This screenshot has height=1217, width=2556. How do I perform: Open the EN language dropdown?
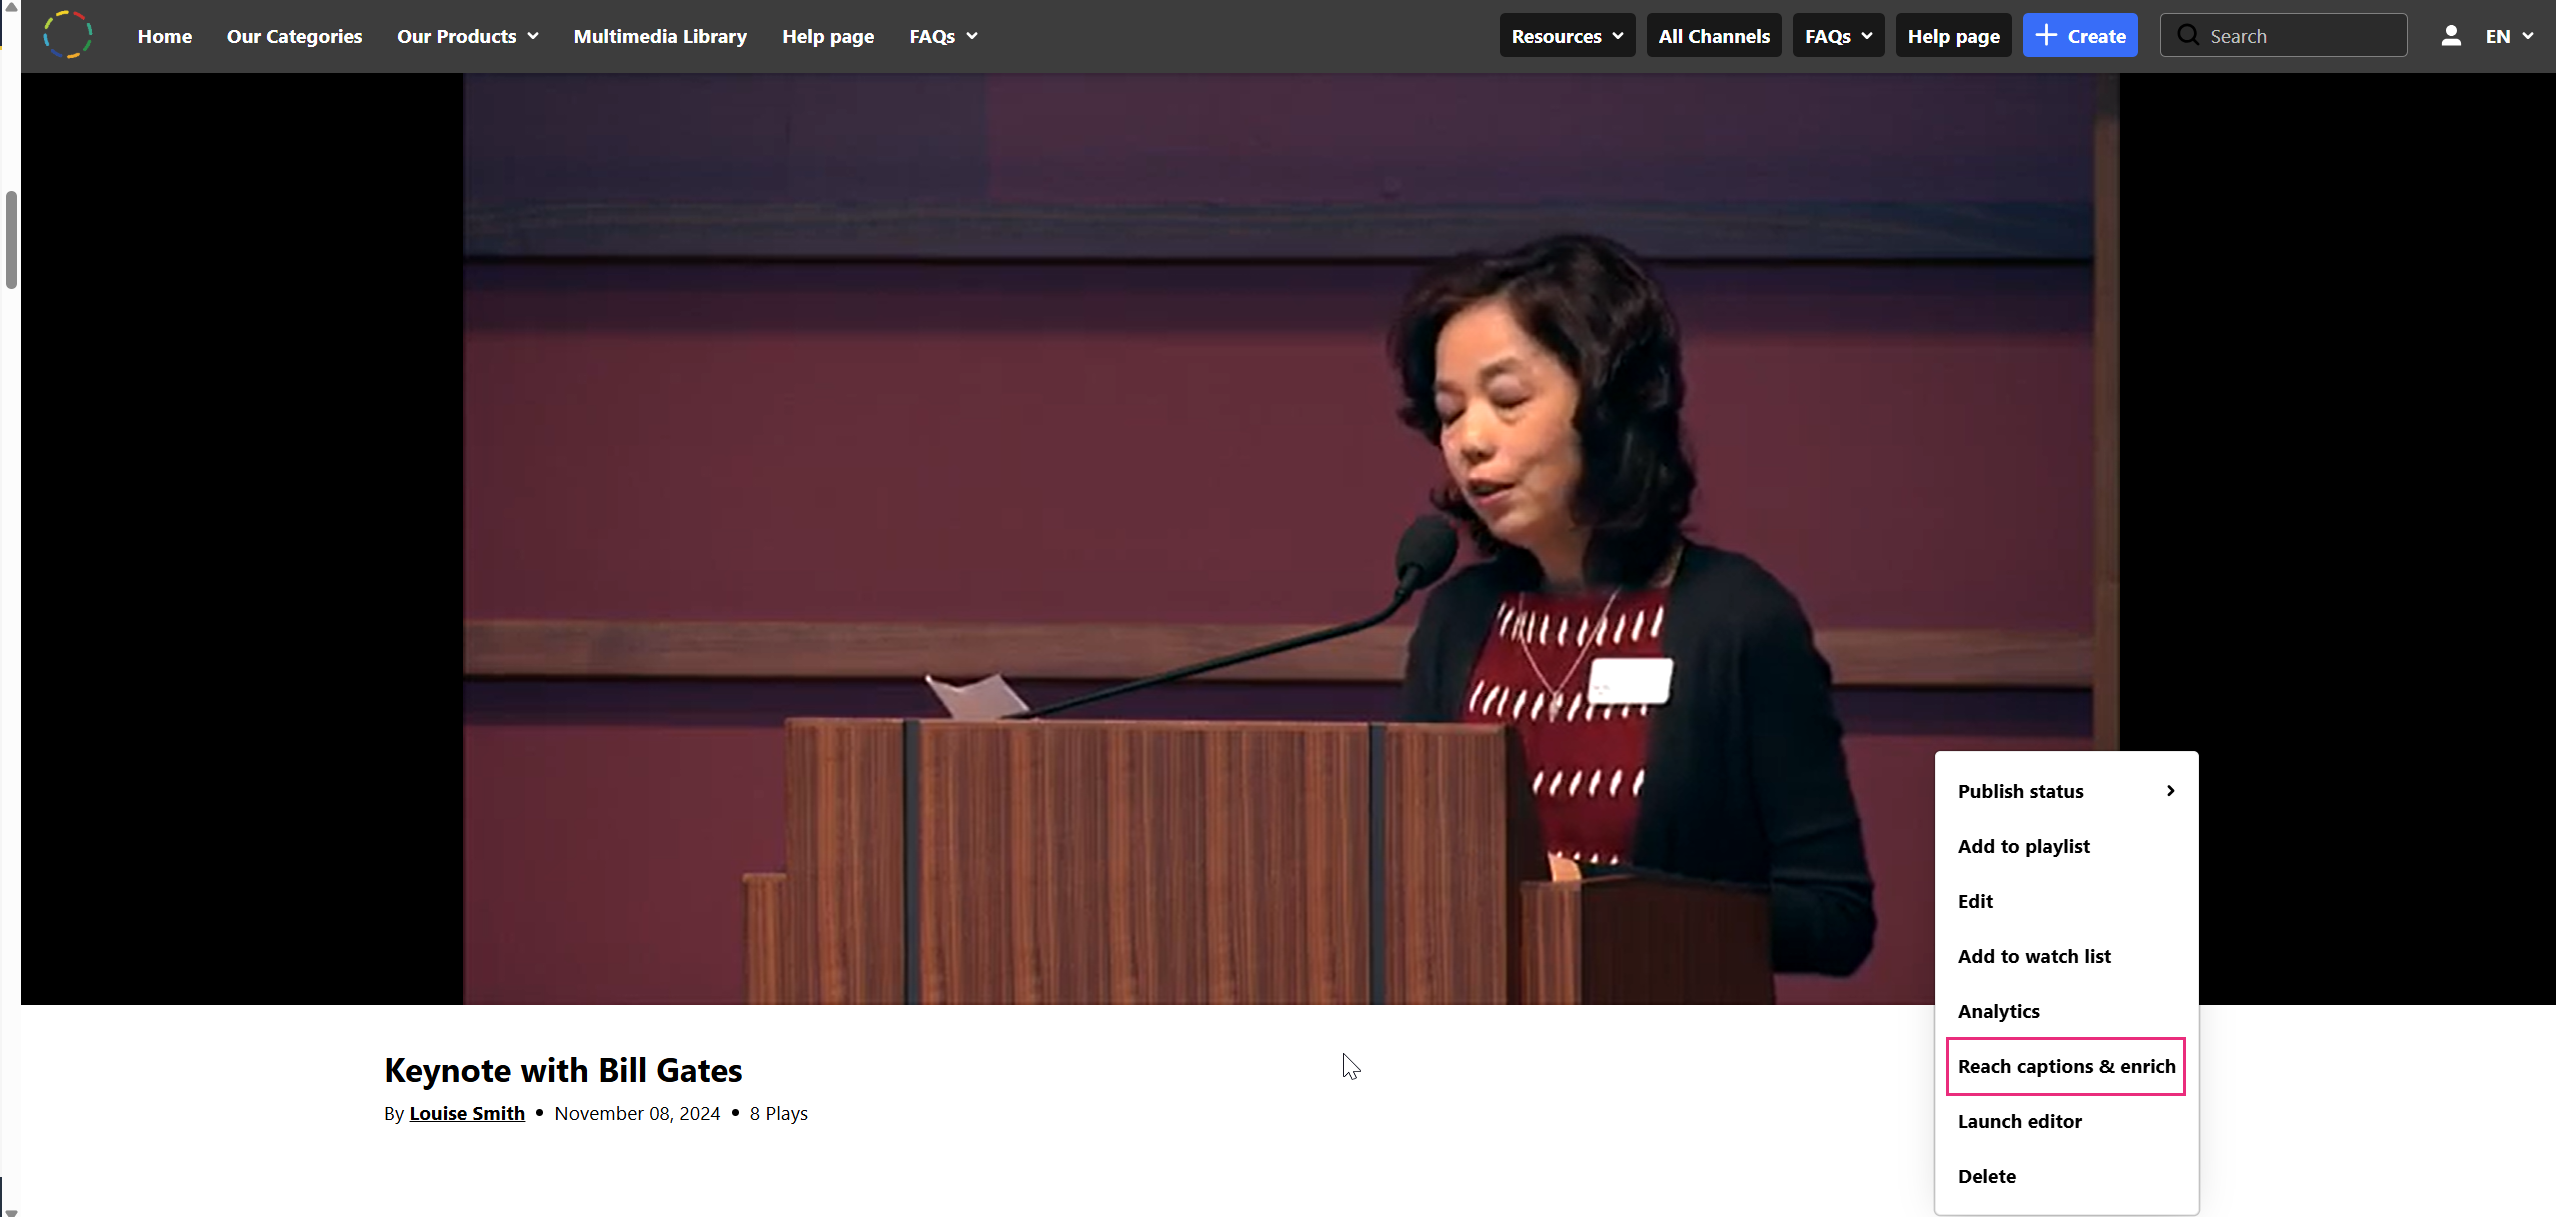(x=2508, y=36)
